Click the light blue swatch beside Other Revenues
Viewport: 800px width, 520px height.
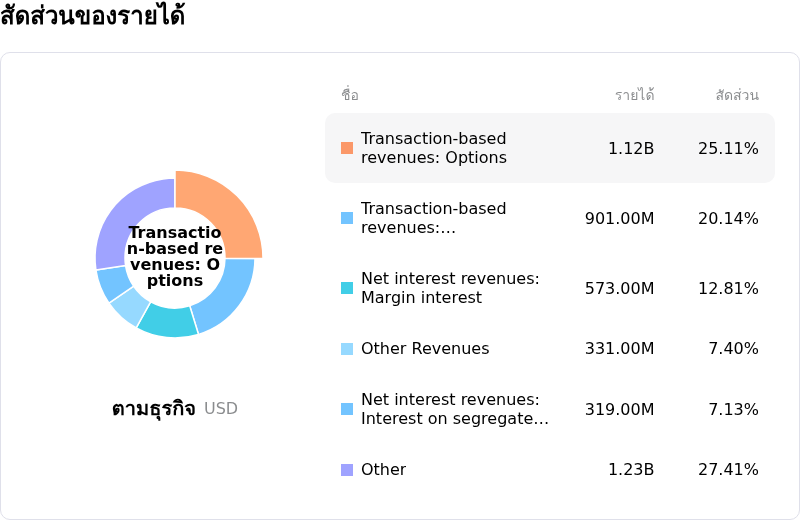pyautogui.click(x=347, y=349)
